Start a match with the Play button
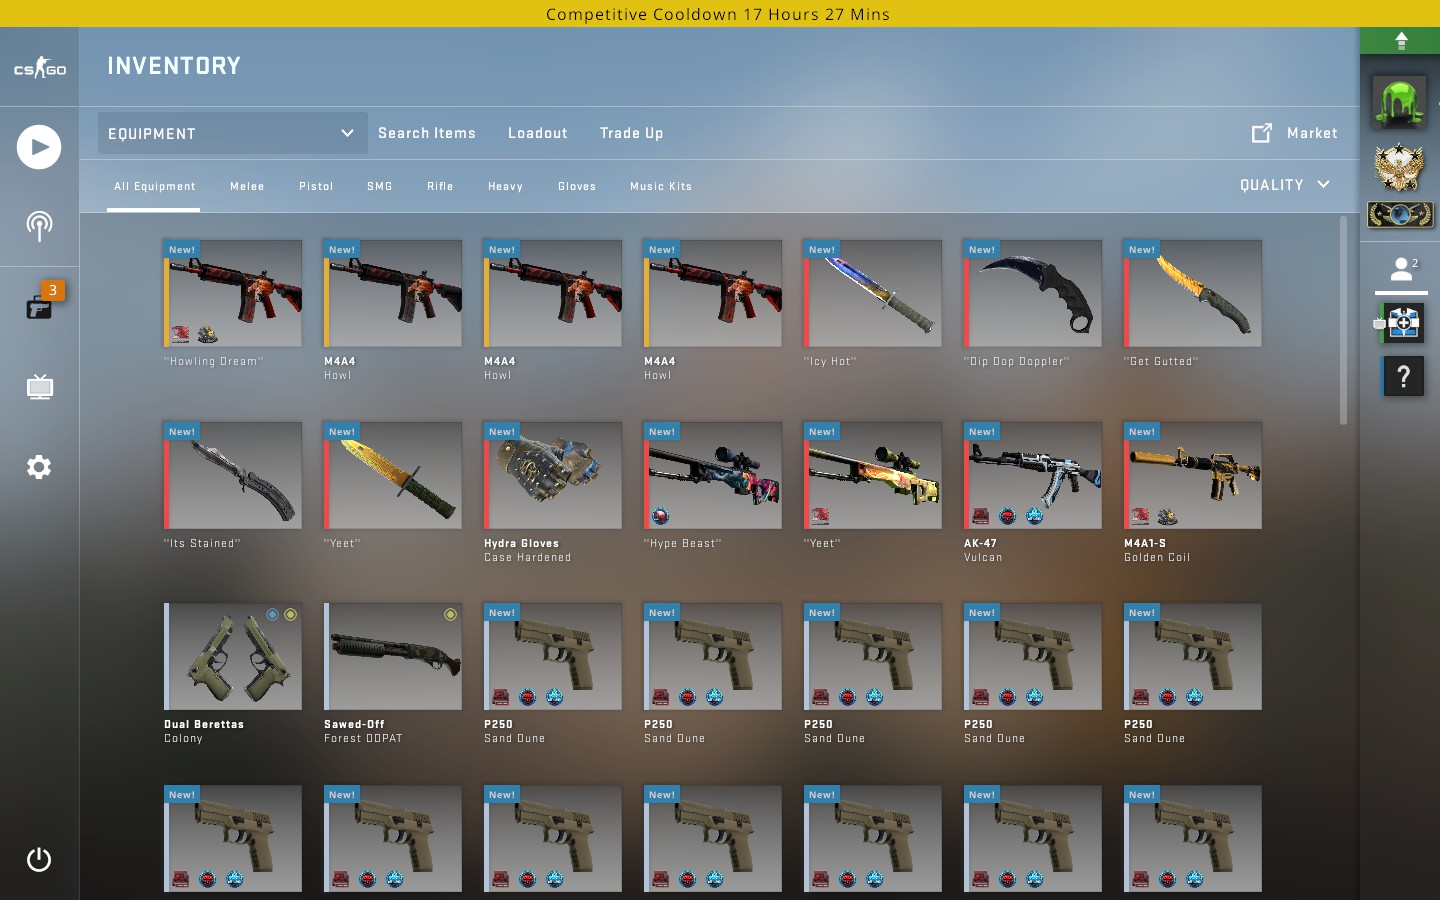 (39, 147)
